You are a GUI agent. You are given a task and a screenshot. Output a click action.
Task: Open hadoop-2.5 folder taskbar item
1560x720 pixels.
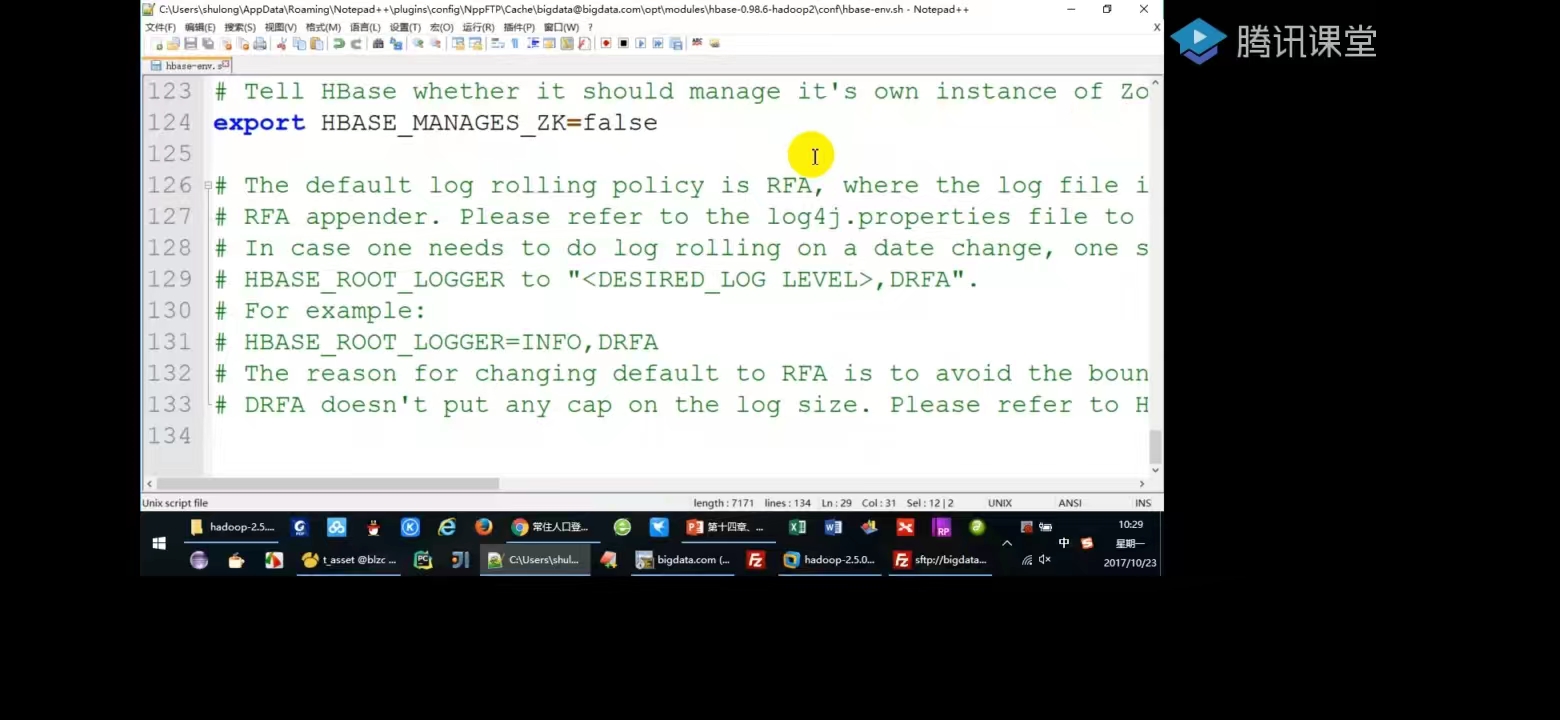tap(232, 527)
